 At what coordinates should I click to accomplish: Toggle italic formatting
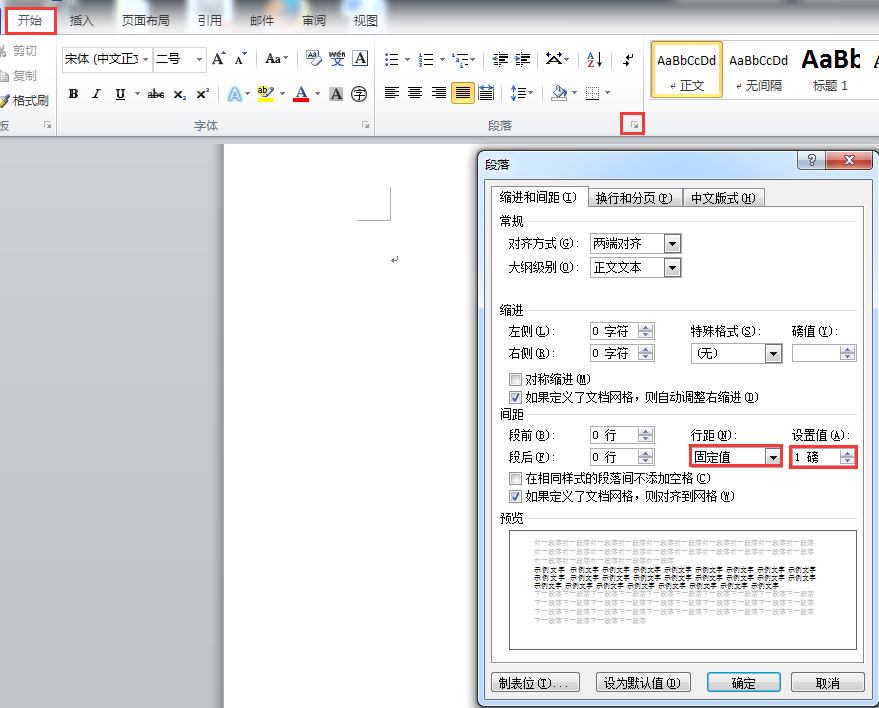96,94
